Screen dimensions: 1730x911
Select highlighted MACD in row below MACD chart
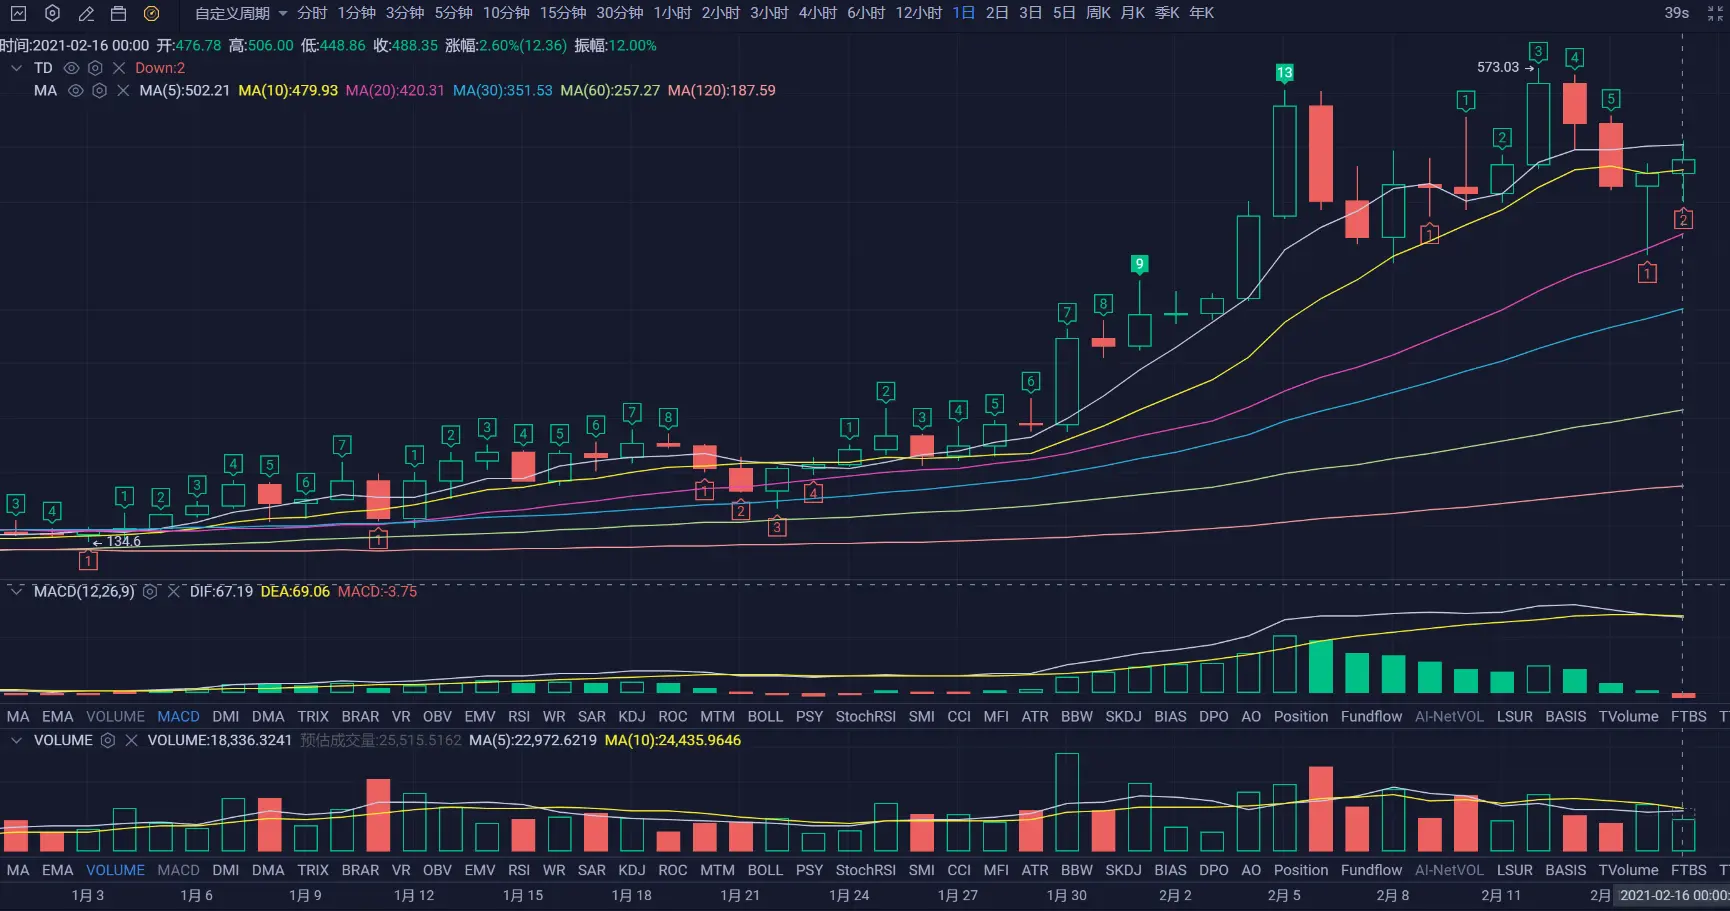178,717
